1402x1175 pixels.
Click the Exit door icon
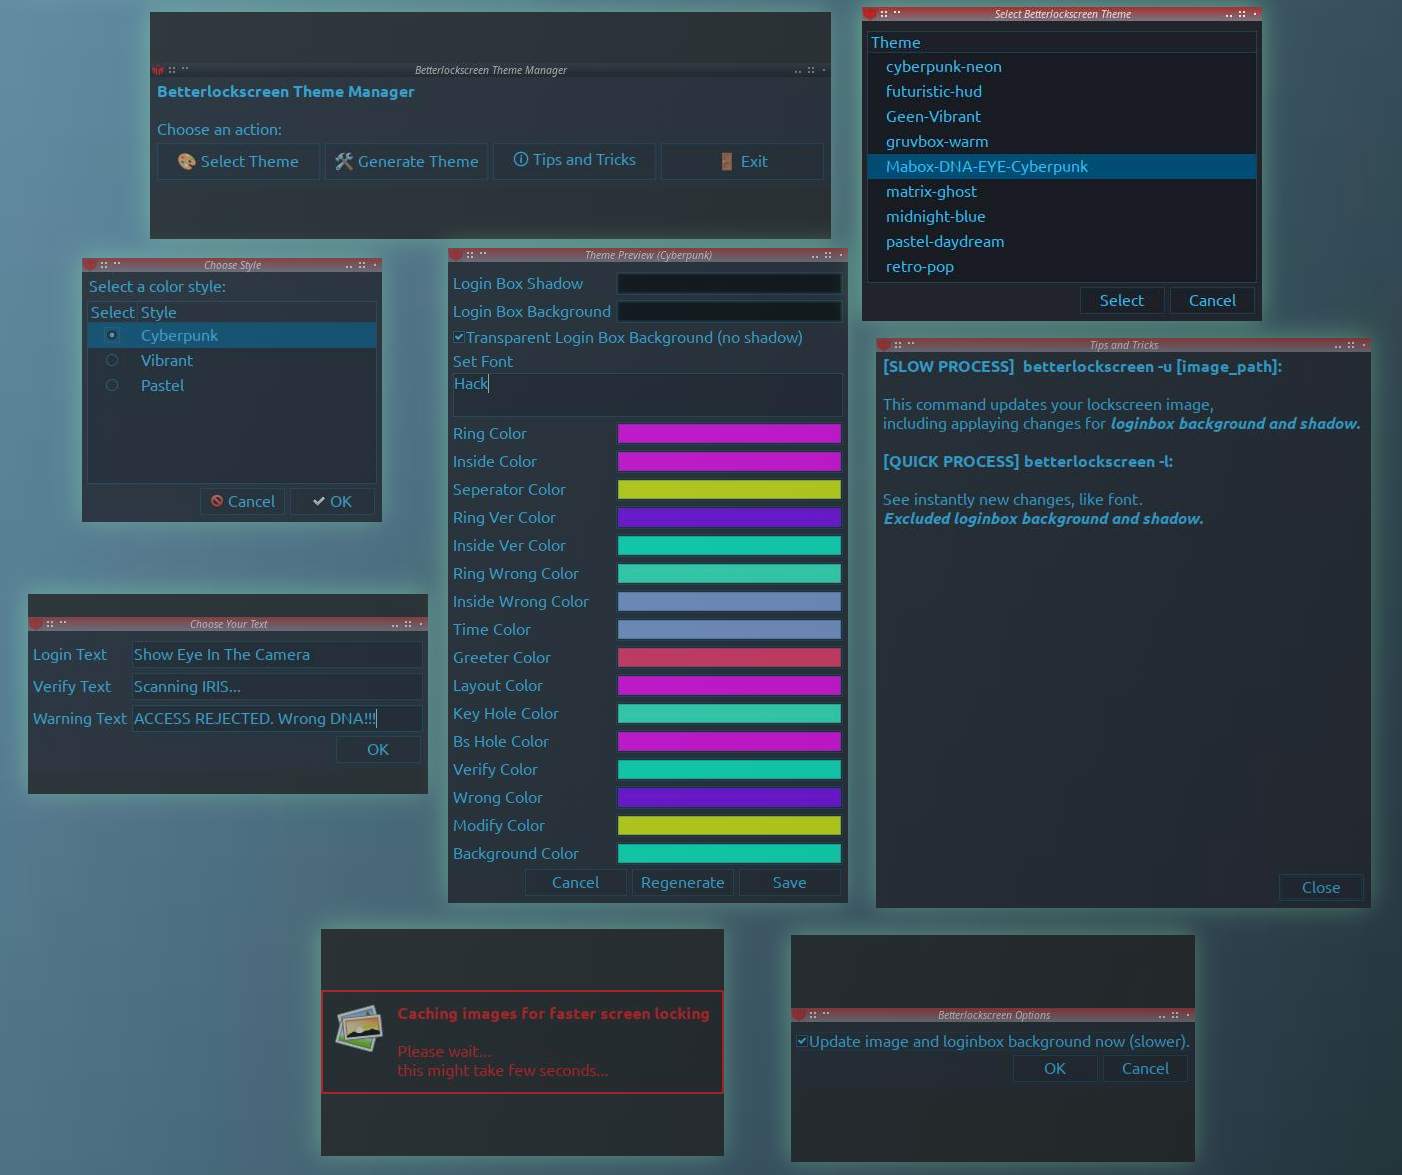[x=727, y=162]
